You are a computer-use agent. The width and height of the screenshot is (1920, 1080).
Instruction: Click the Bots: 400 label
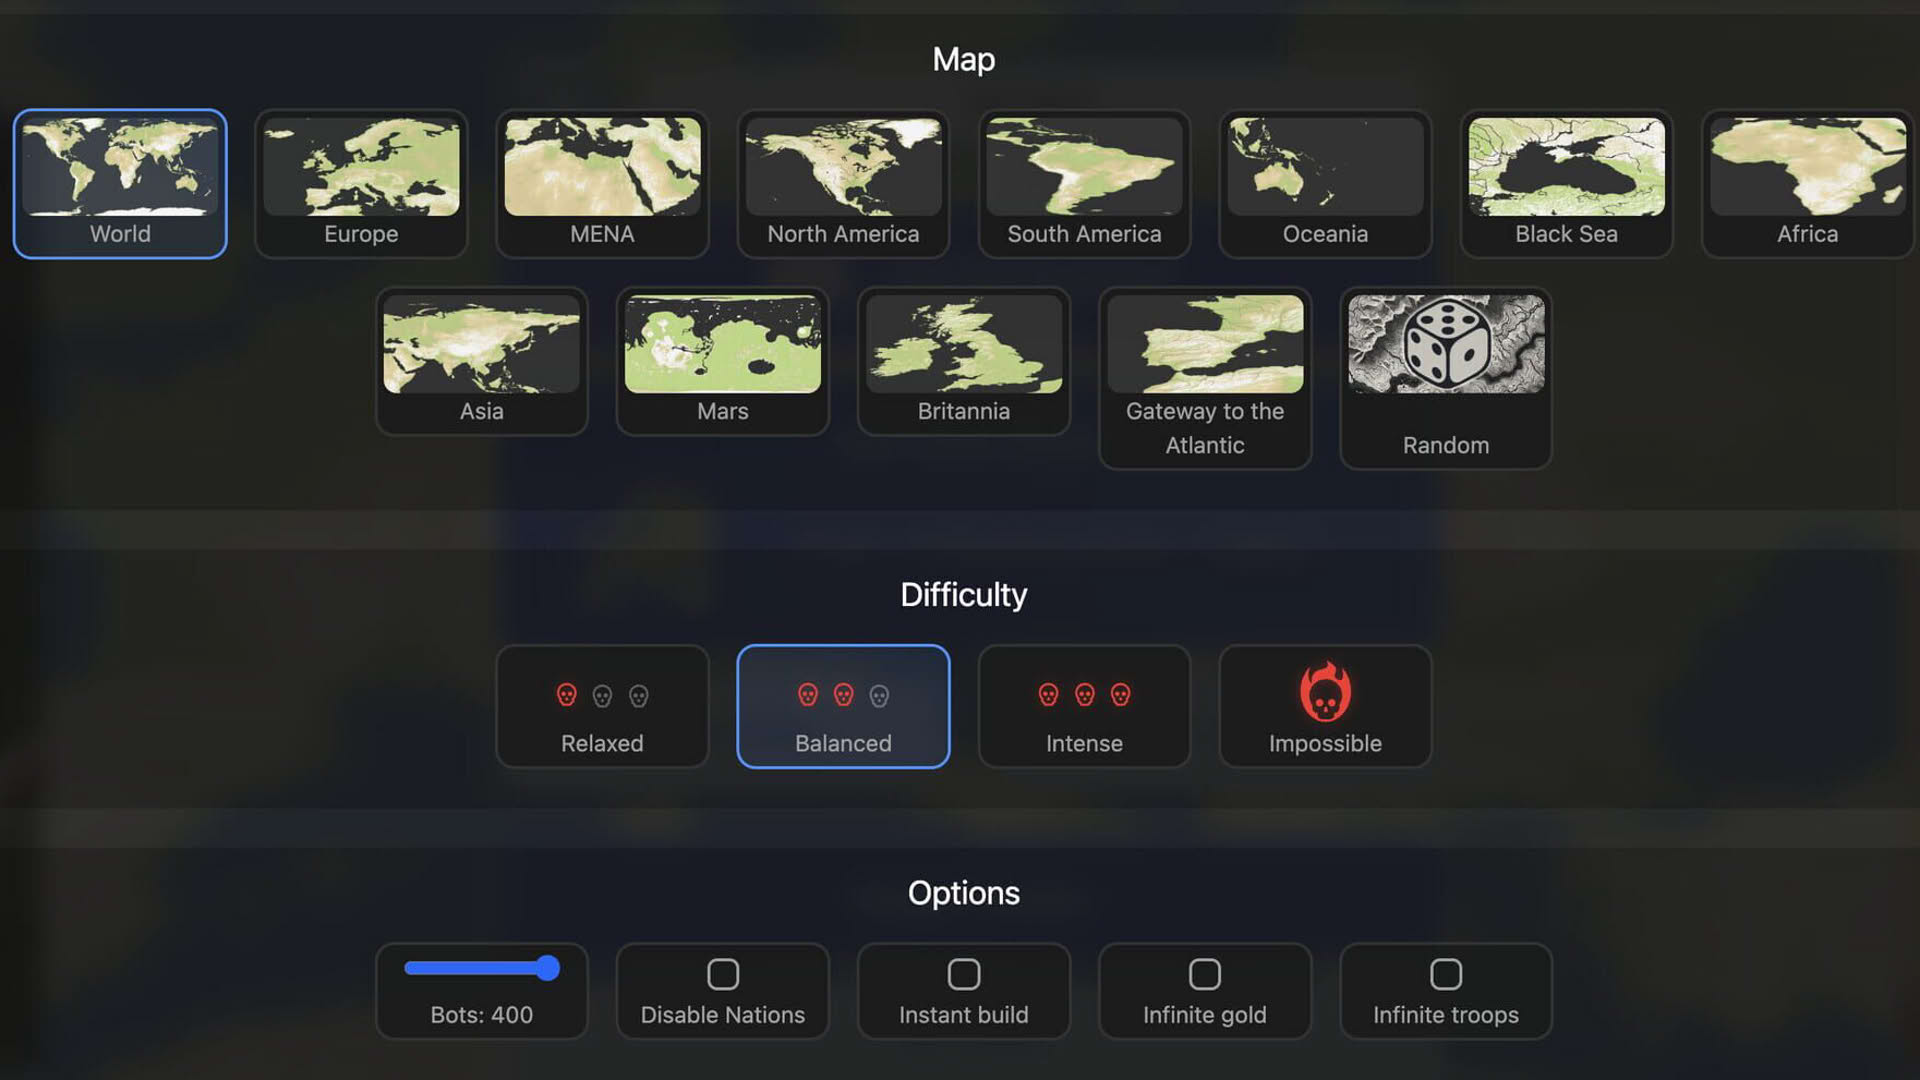[x=481, y=1015]
